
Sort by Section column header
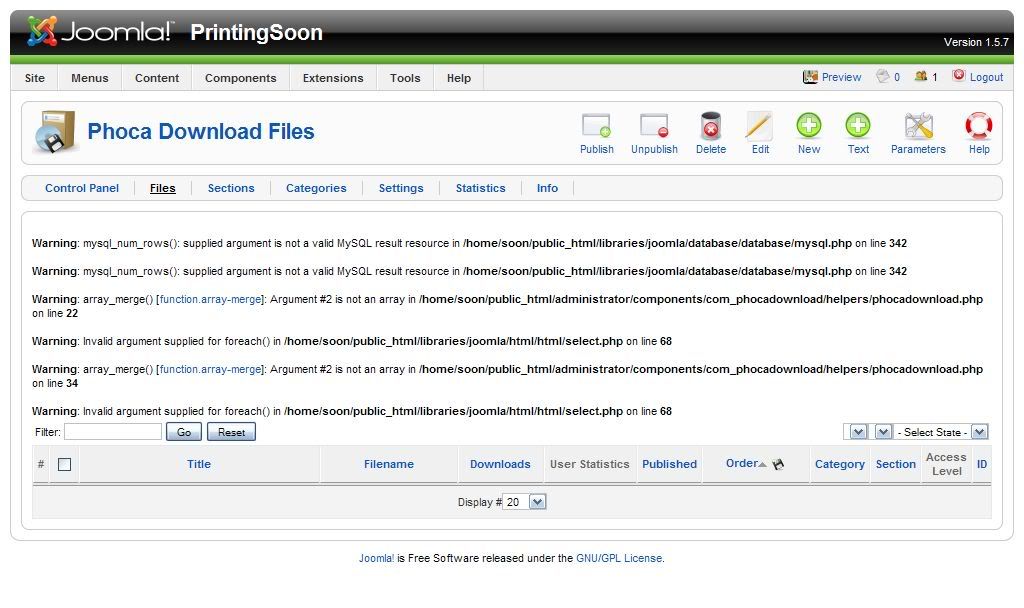[x=895, y=464]
